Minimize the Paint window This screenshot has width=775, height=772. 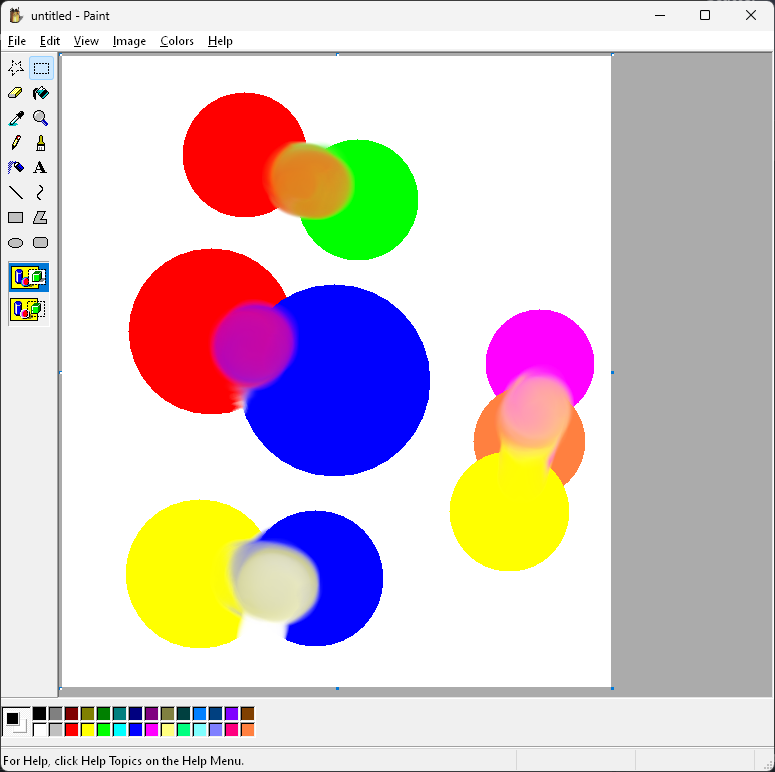[660, 16]
